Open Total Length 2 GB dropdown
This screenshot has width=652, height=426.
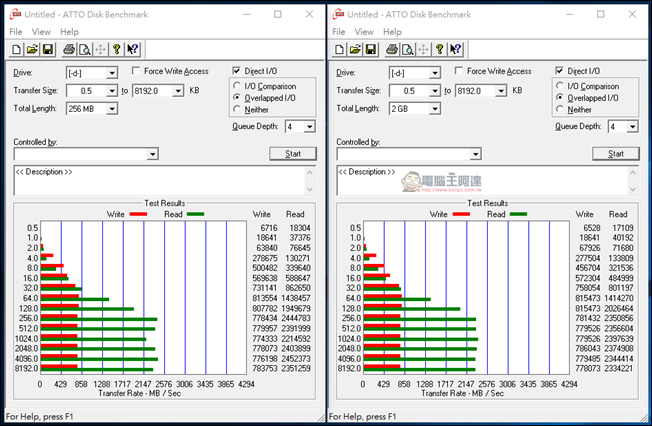pos(435,109)
